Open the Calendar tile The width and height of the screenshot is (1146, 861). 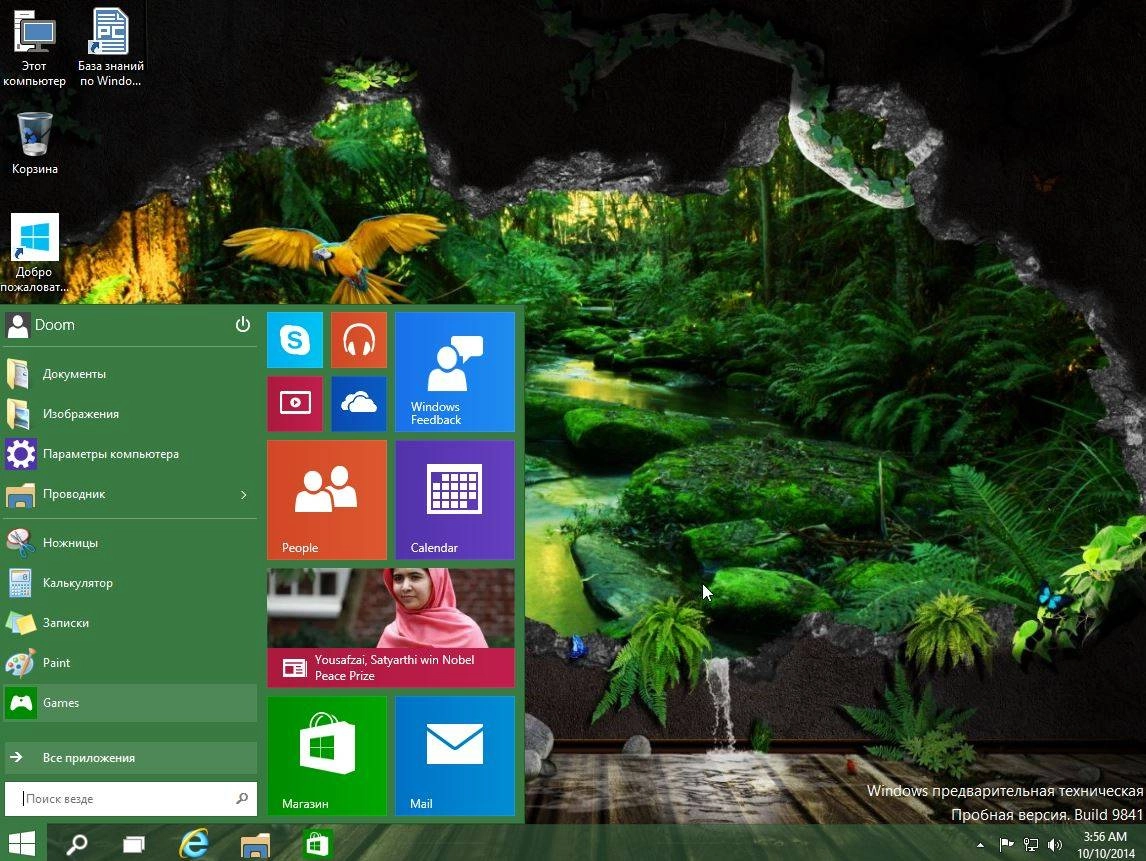coord(455,499)
